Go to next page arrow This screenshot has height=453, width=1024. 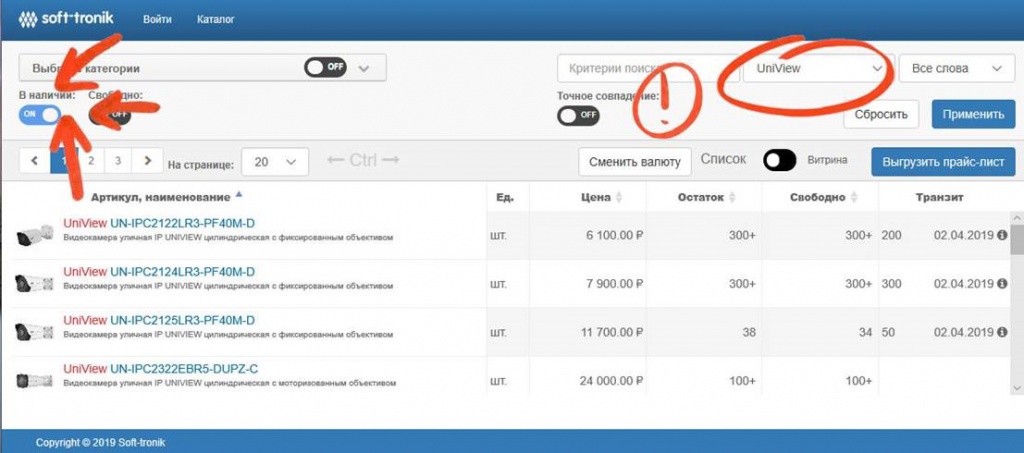pos(148,161)
